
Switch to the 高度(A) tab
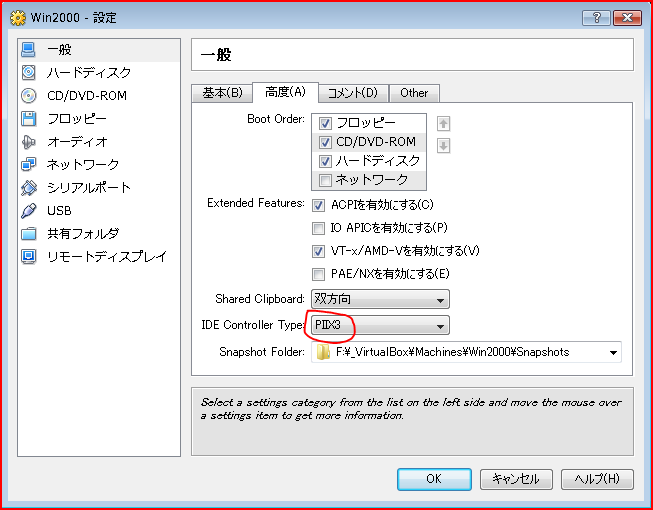coord(286,92)
